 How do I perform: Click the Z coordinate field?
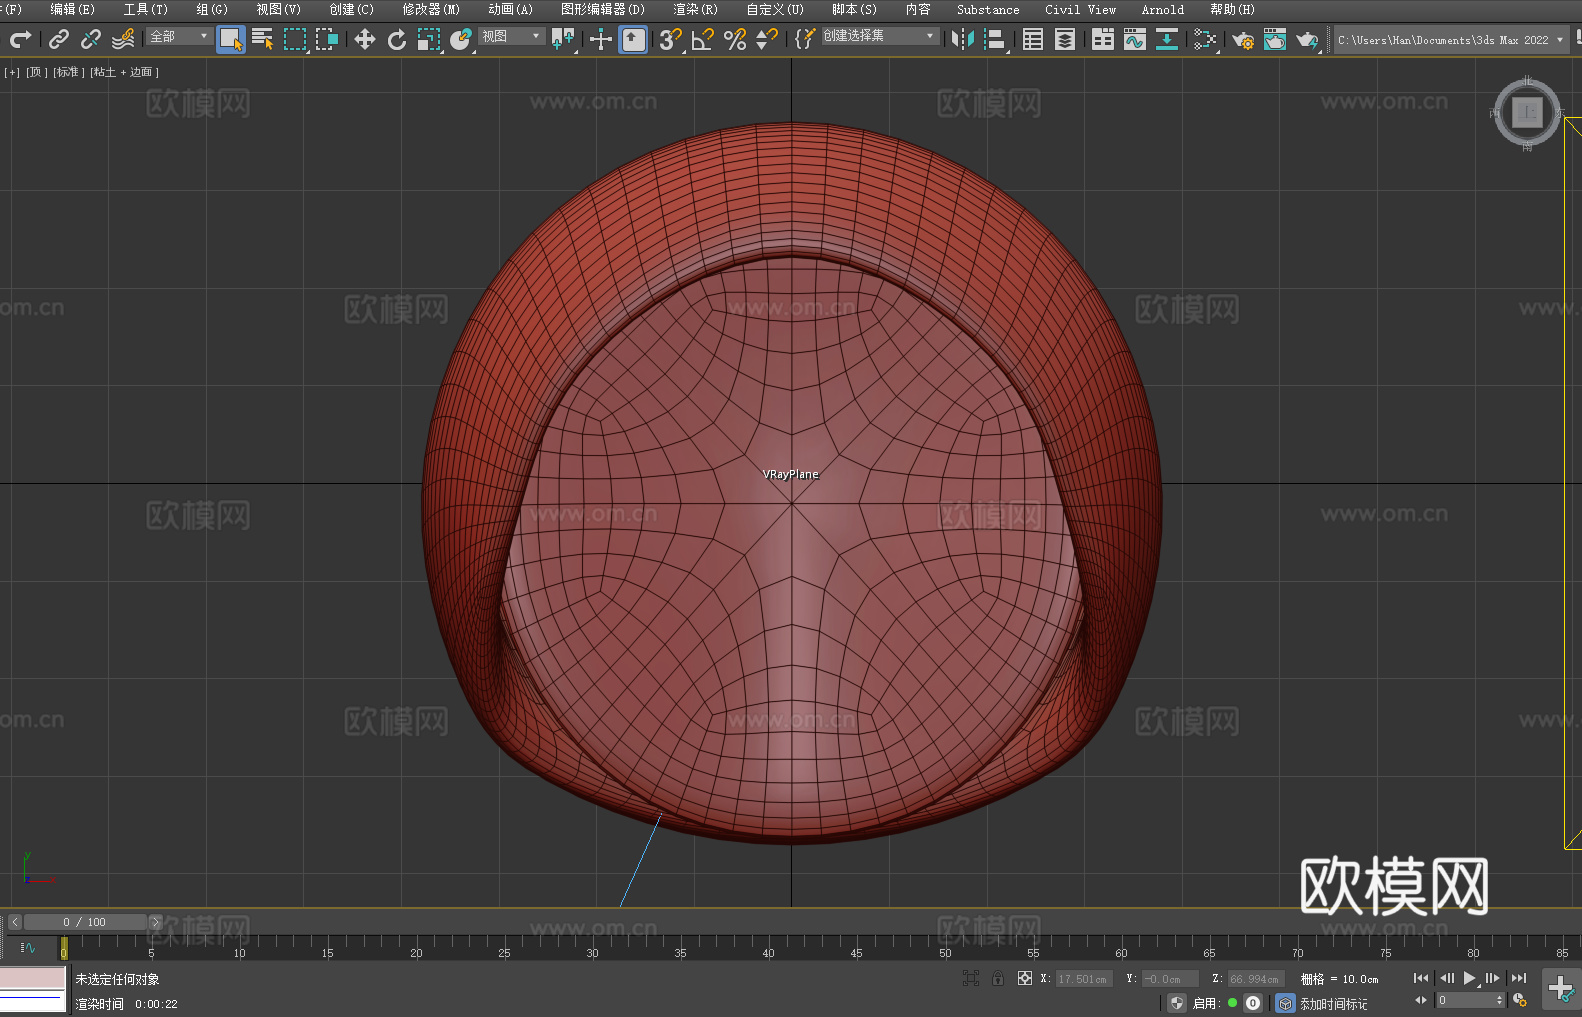[1255, 979]
